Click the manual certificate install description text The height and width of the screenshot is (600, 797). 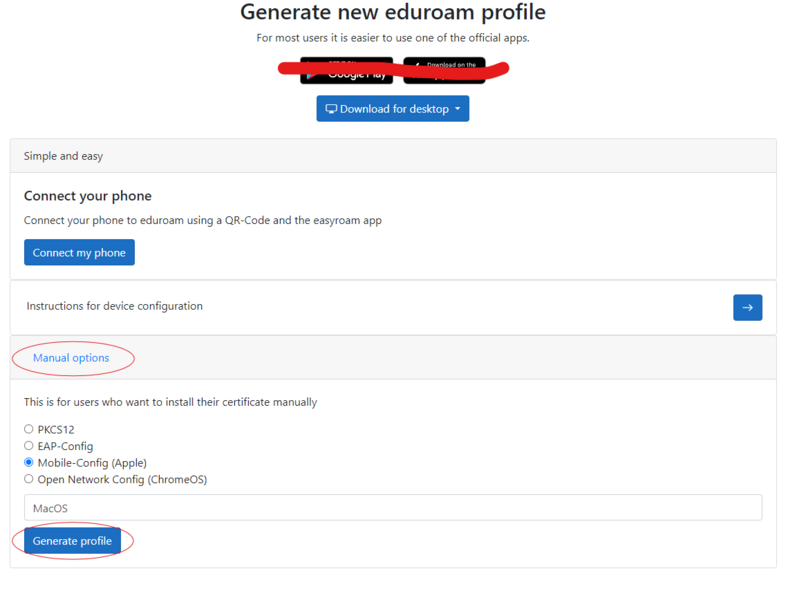(171, 402)
